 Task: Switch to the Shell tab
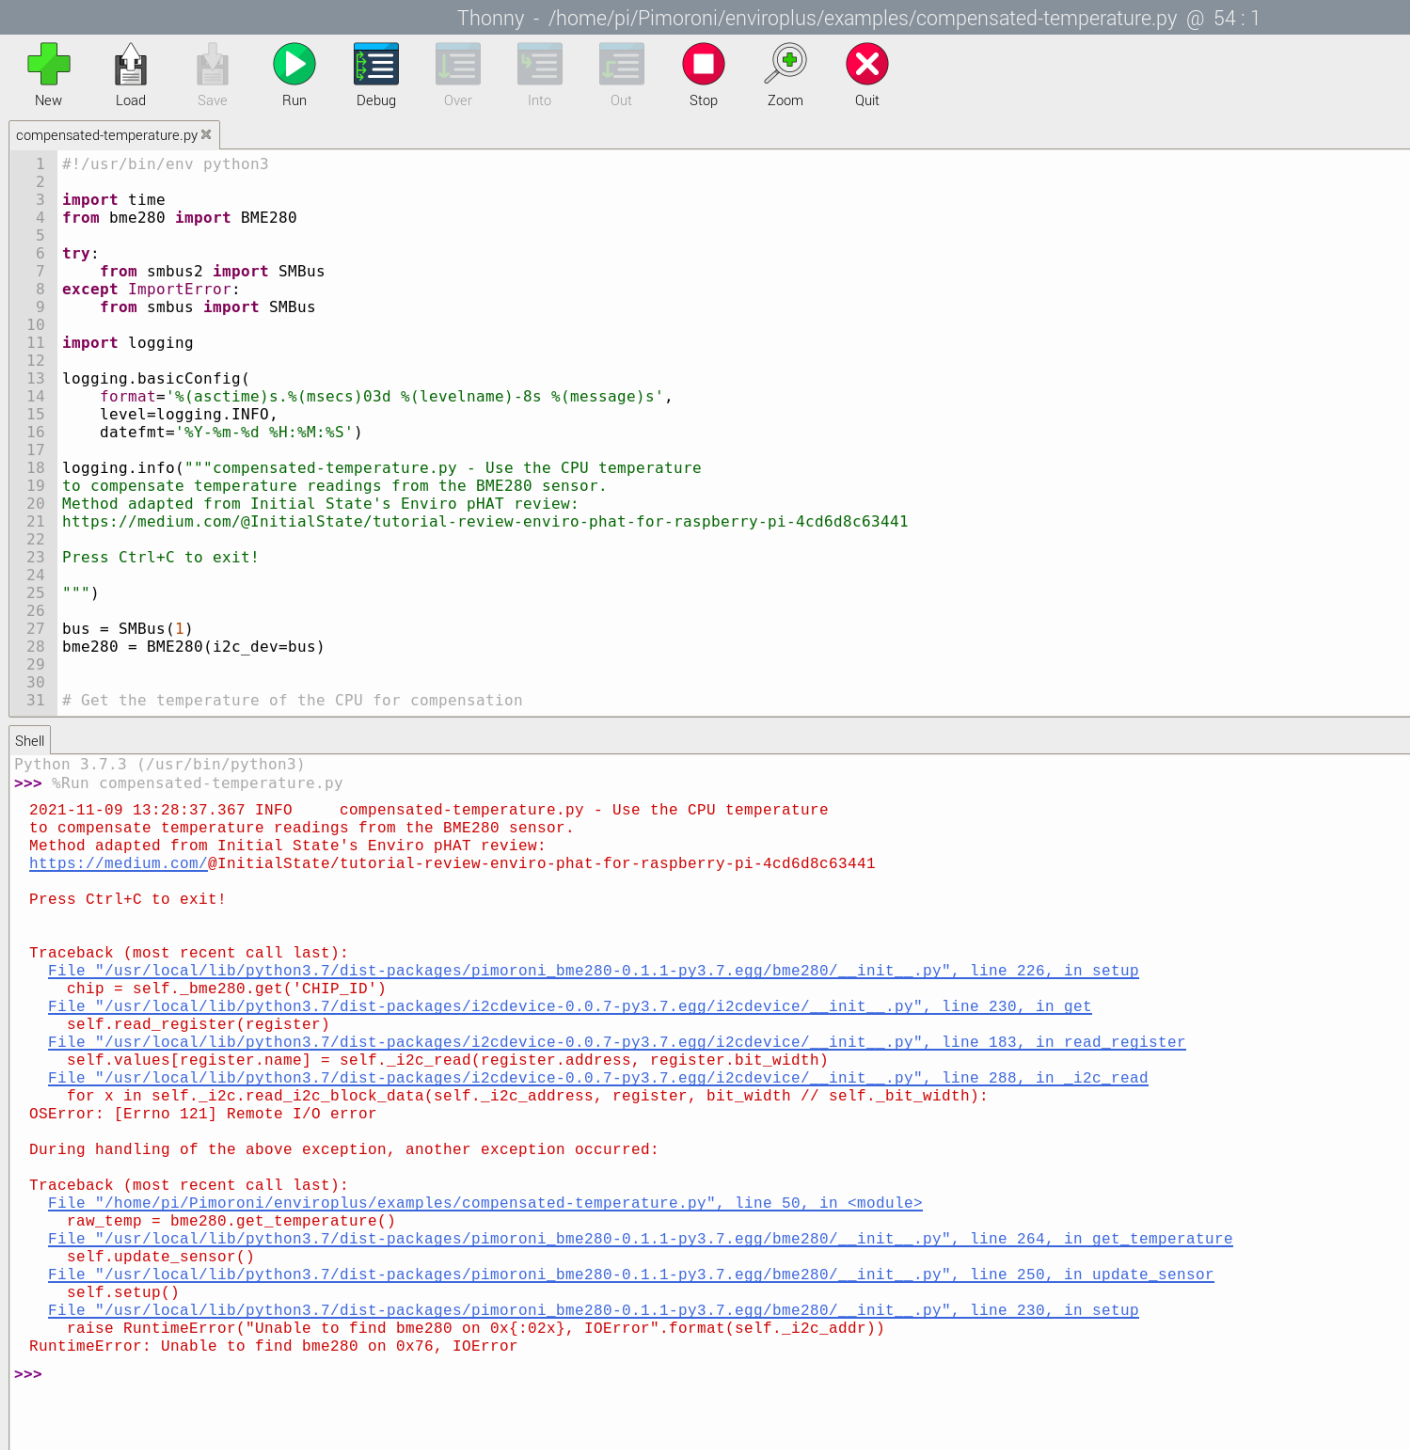coord(29,740)
